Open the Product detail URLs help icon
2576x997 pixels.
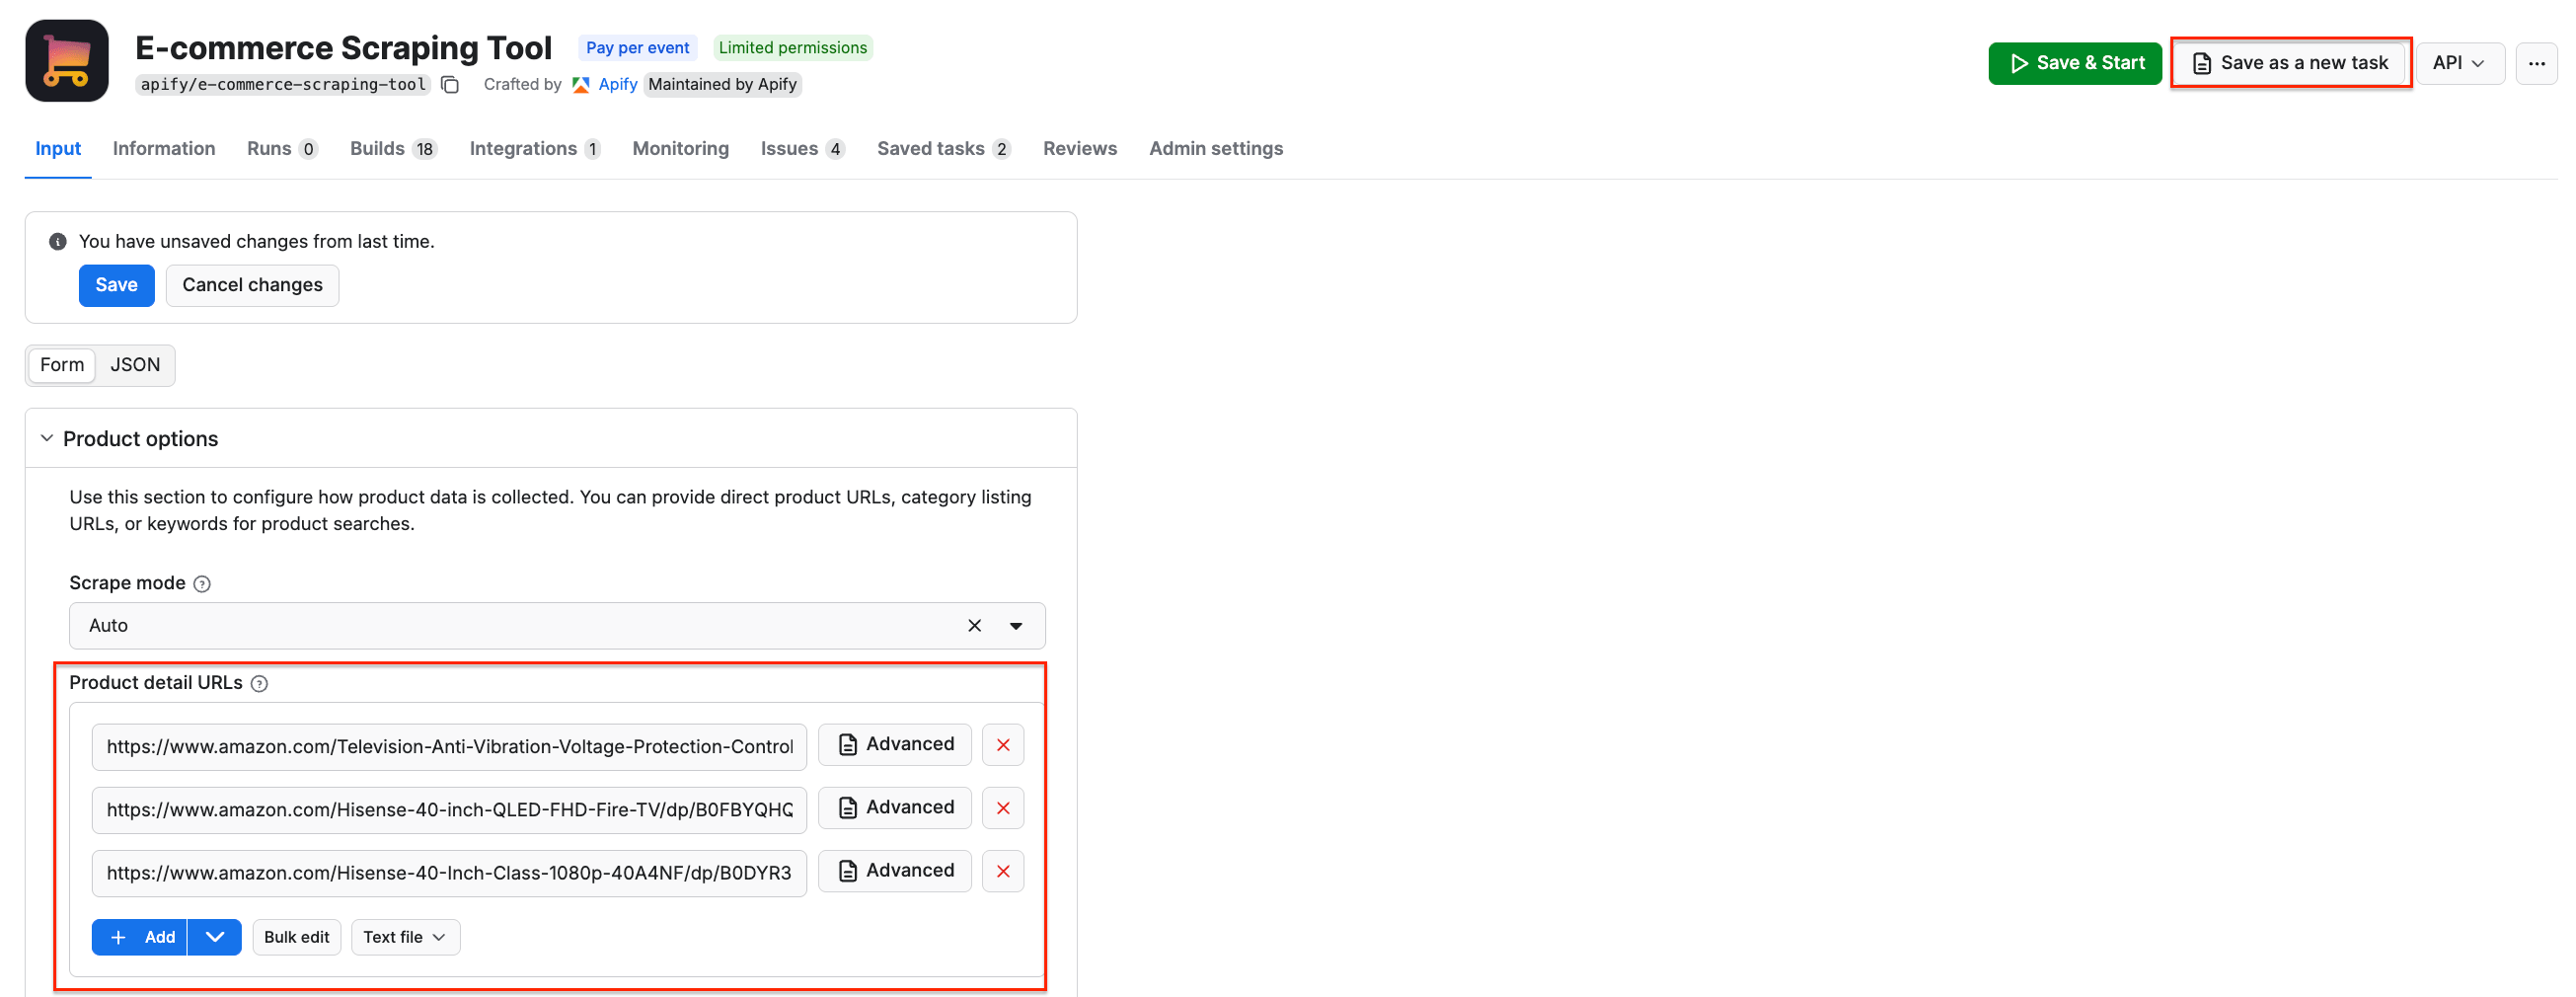pos(259,684)
